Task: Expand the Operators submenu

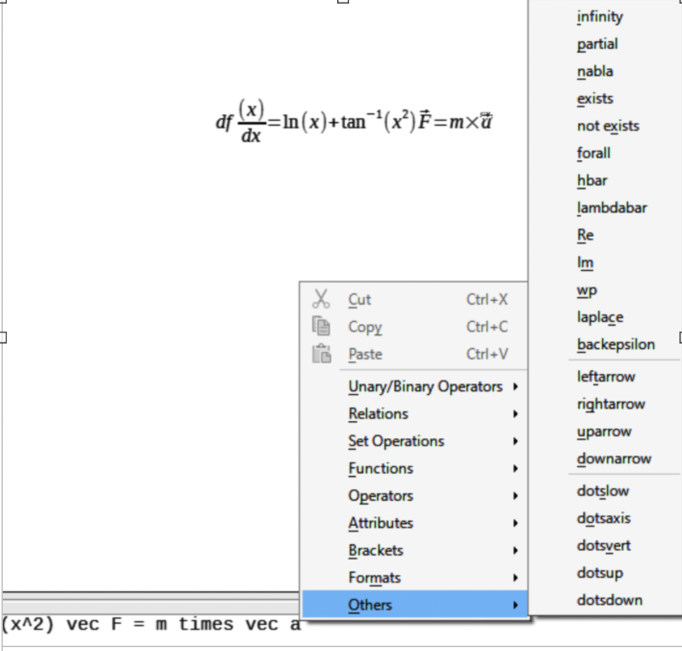Action: (x=415, y=496)
